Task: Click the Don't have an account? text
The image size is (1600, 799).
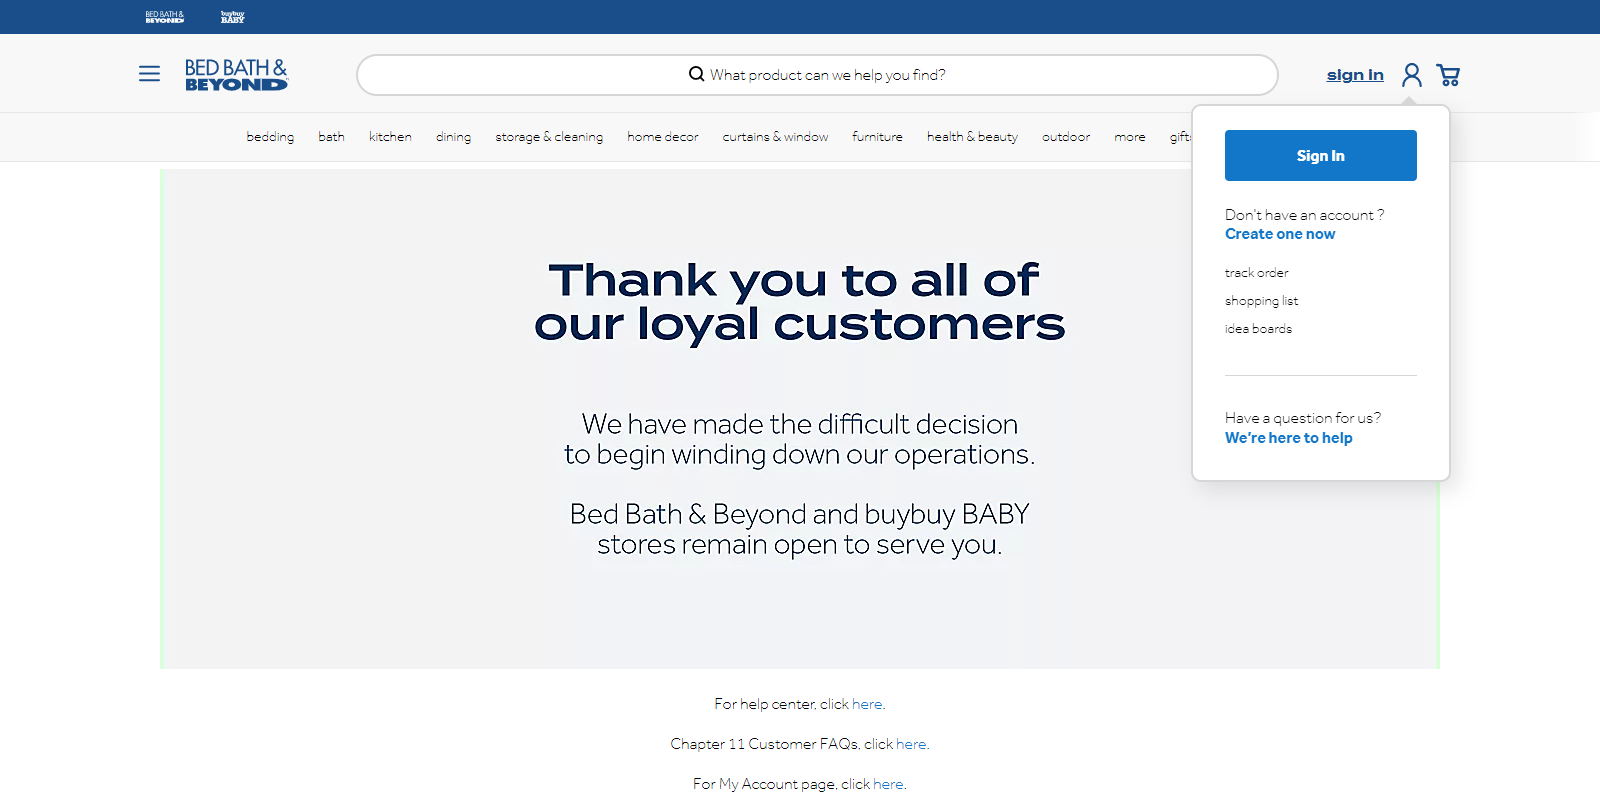Action: click(x=1304, y=215)
